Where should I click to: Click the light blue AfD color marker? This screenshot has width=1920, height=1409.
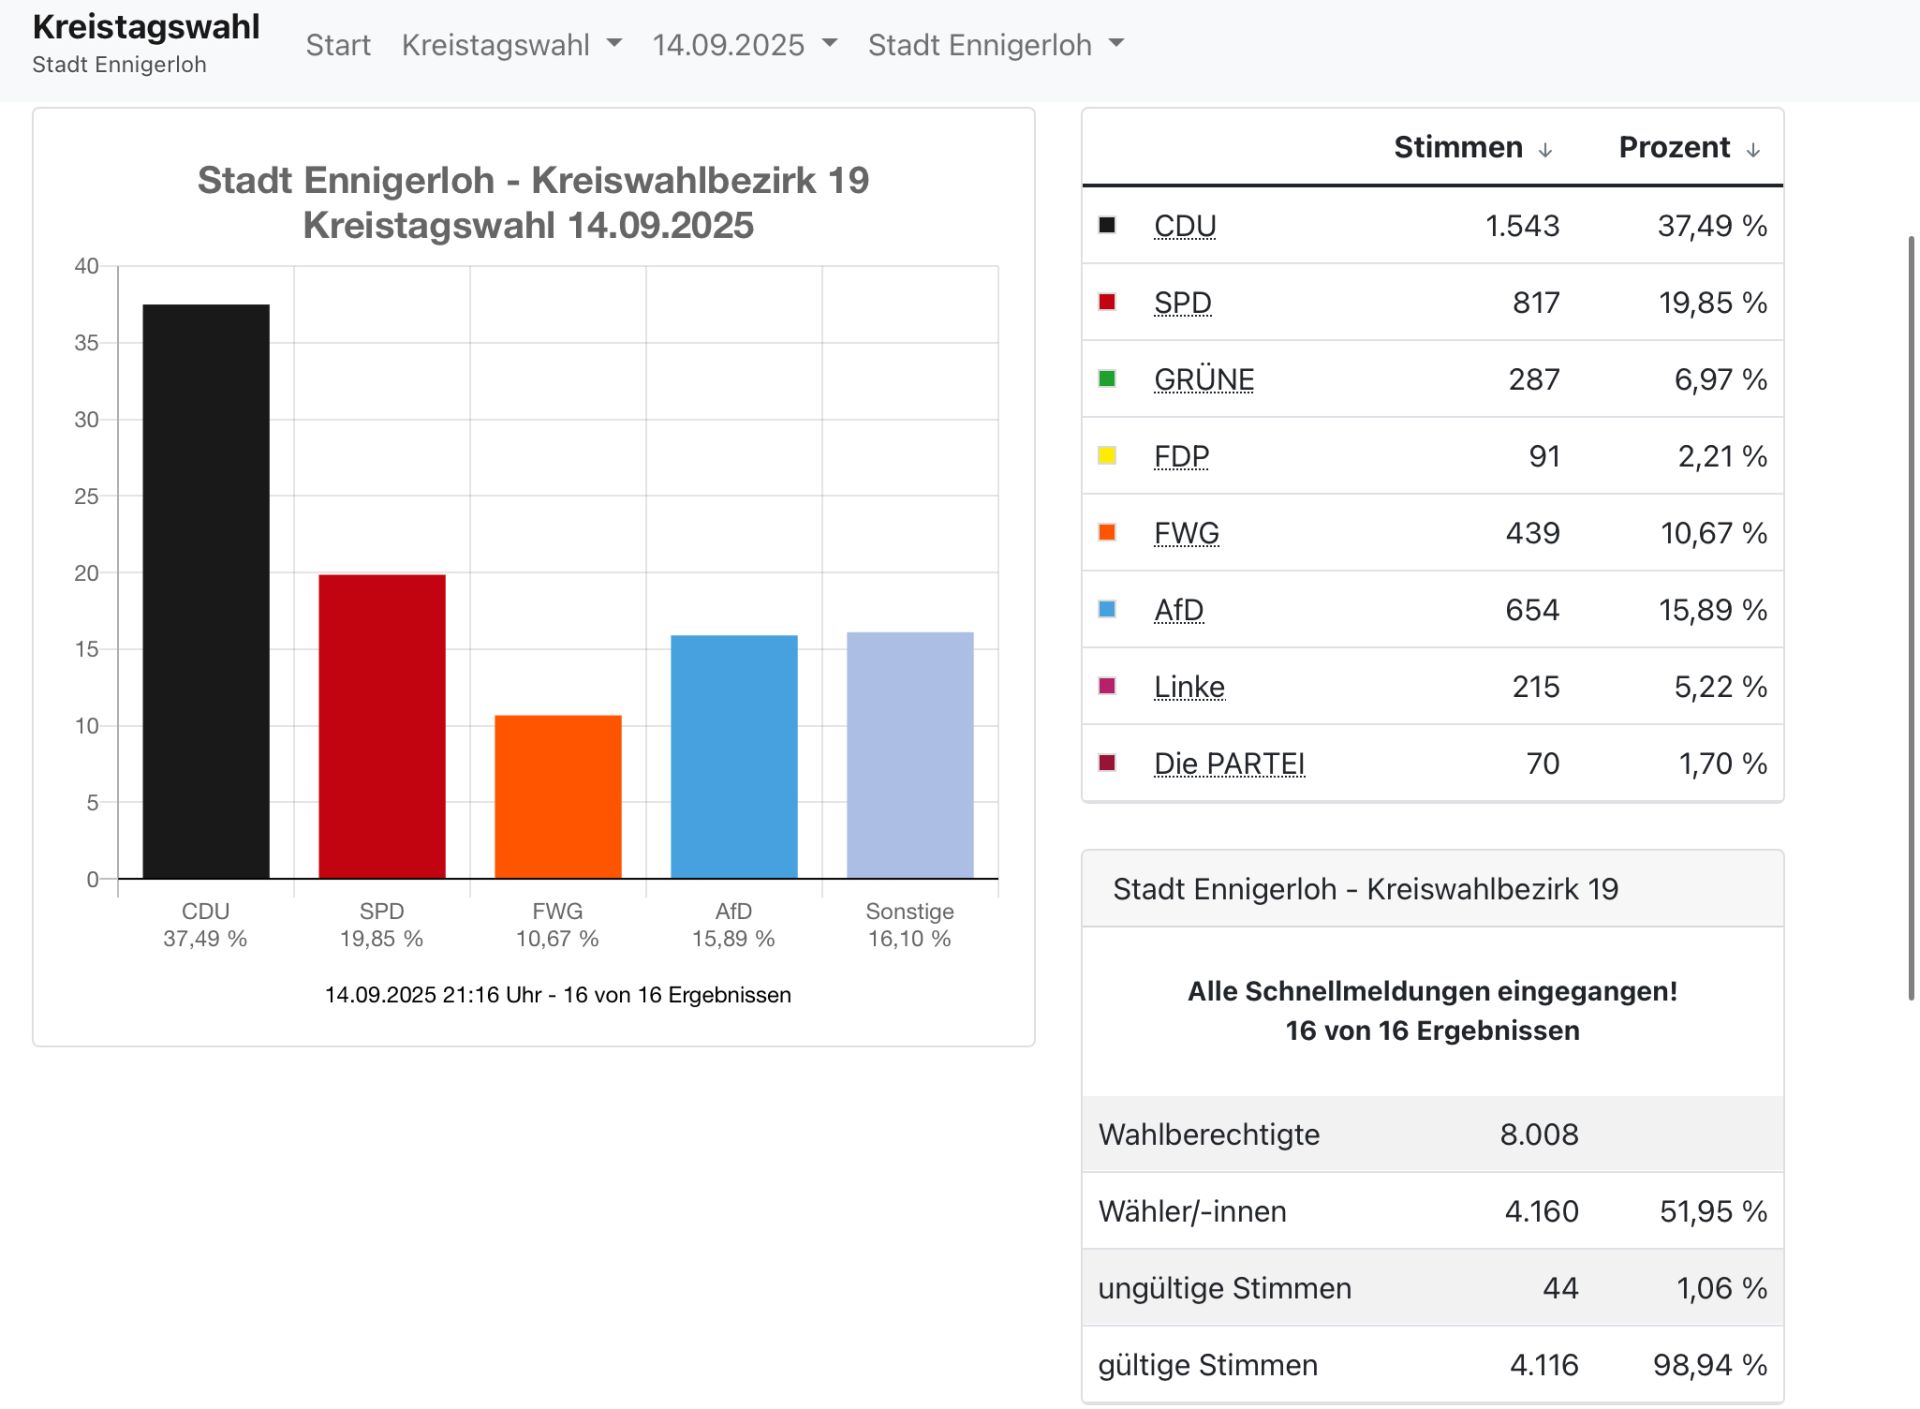coord(1107,609)
